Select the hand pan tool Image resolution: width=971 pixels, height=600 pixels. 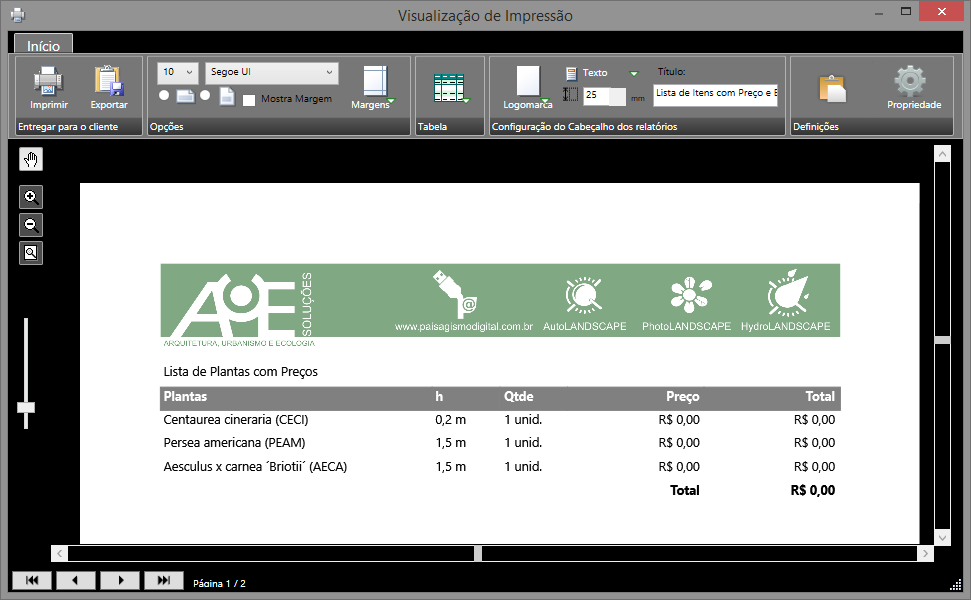(31, 159)
